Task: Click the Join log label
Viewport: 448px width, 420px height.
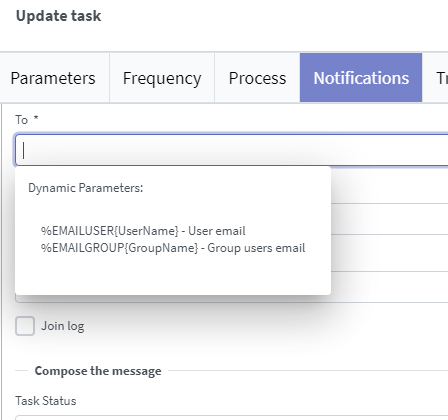Action: pos(63,326)
